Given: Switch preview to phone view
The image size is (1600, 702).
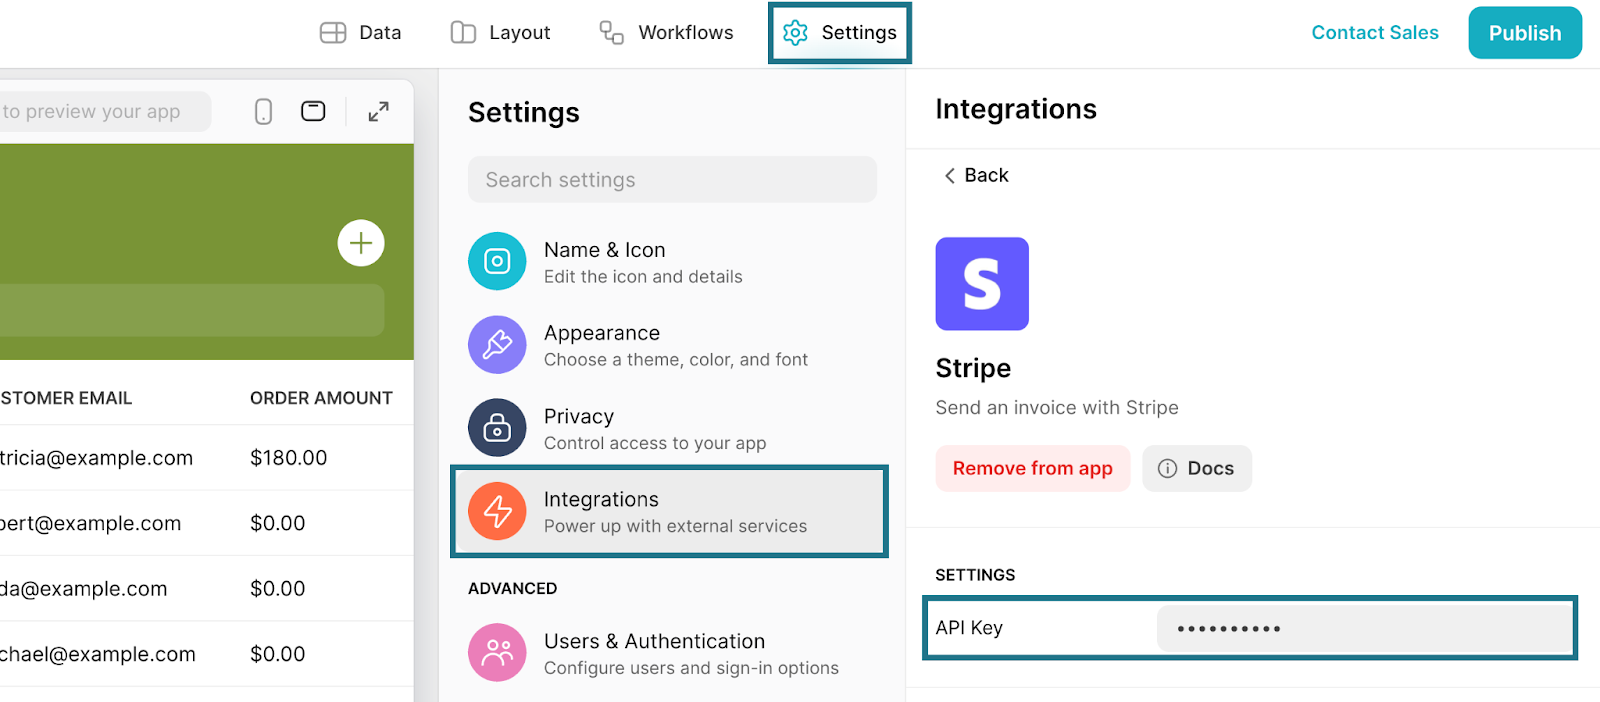Looking at the screenshot, I should (x=263, y=111).
